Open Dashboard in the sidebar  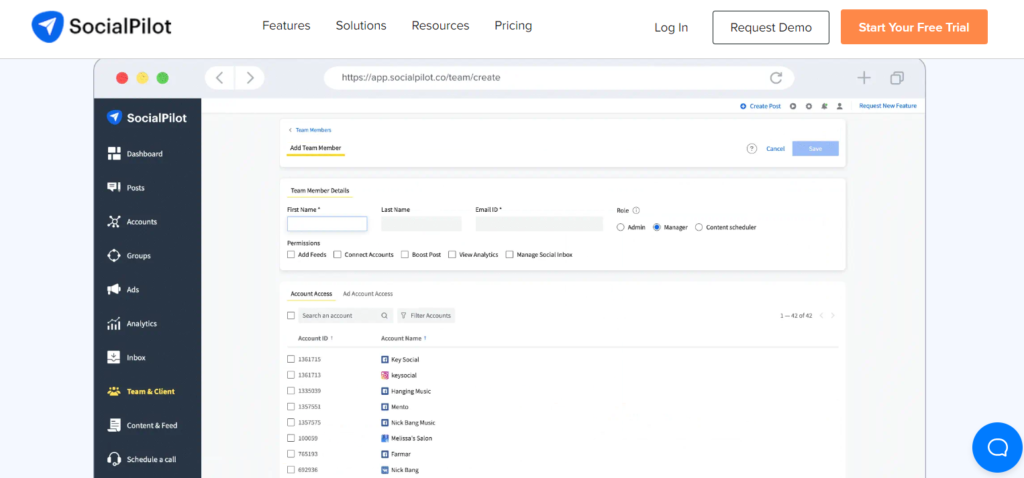135,154
